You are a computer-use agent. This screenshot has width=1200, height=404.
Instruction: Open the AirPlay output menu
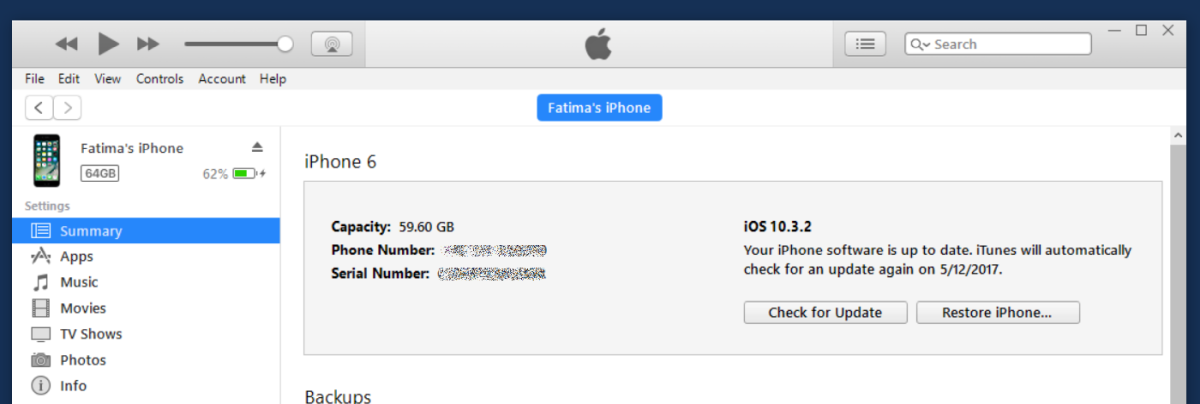[x=332, y=44]
